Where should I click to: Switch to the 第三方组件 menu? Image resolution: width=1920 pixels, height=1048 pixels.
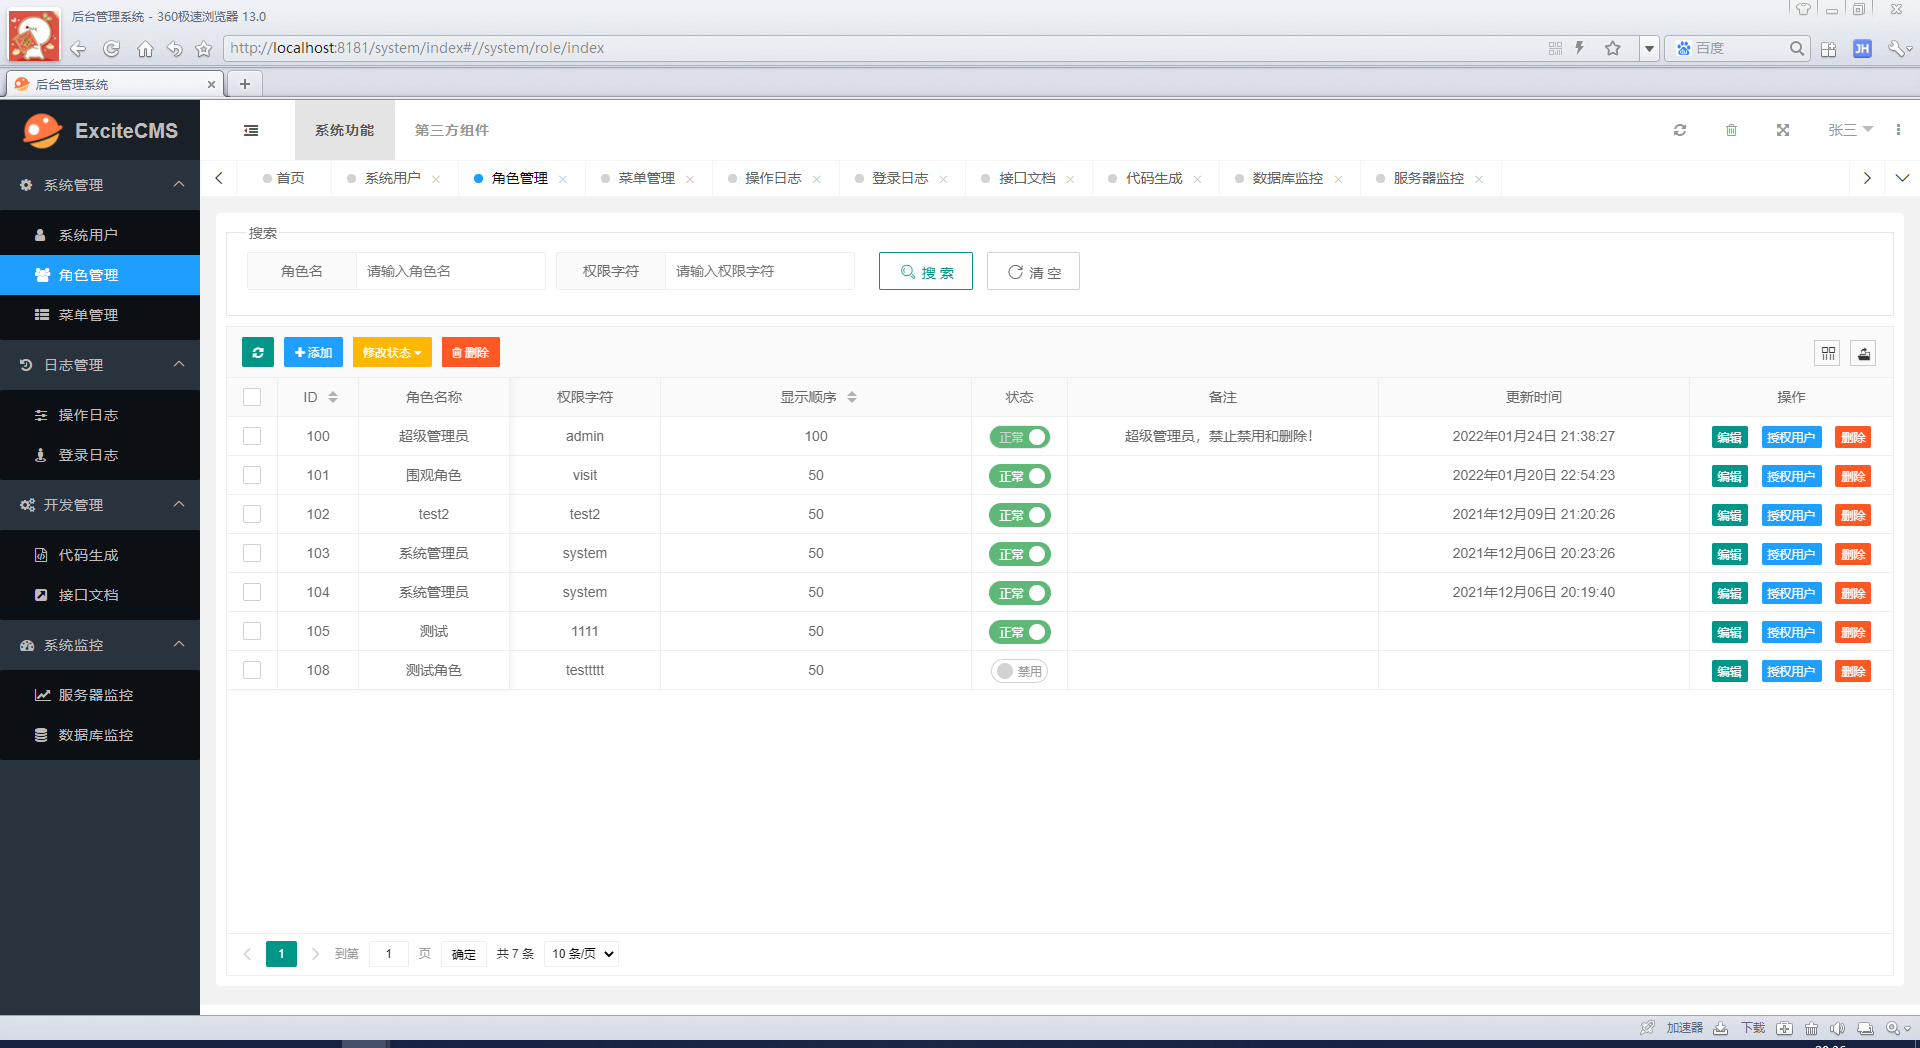point(451,130)
